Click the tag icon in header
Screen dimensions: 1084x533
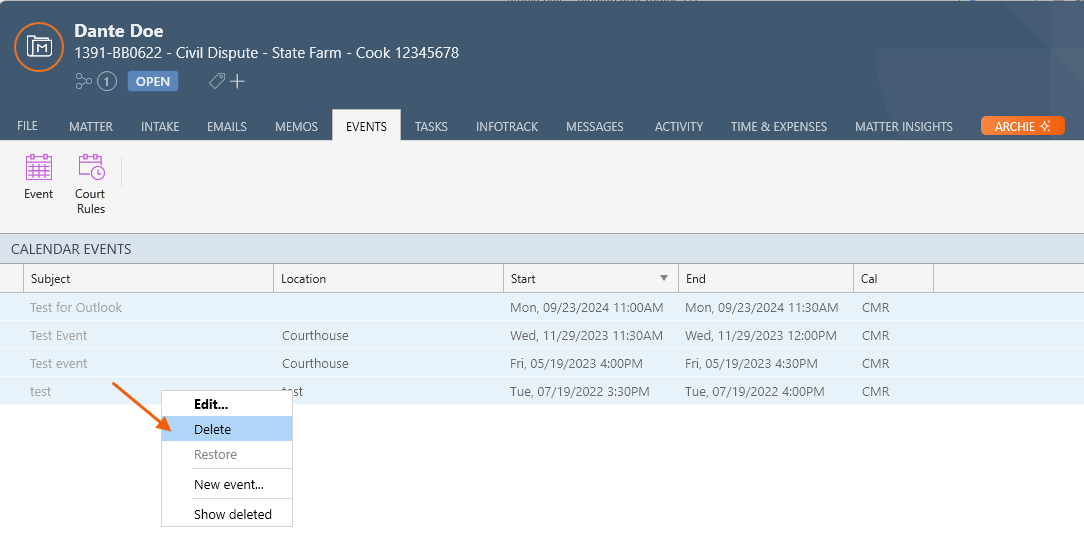point(216,82)
